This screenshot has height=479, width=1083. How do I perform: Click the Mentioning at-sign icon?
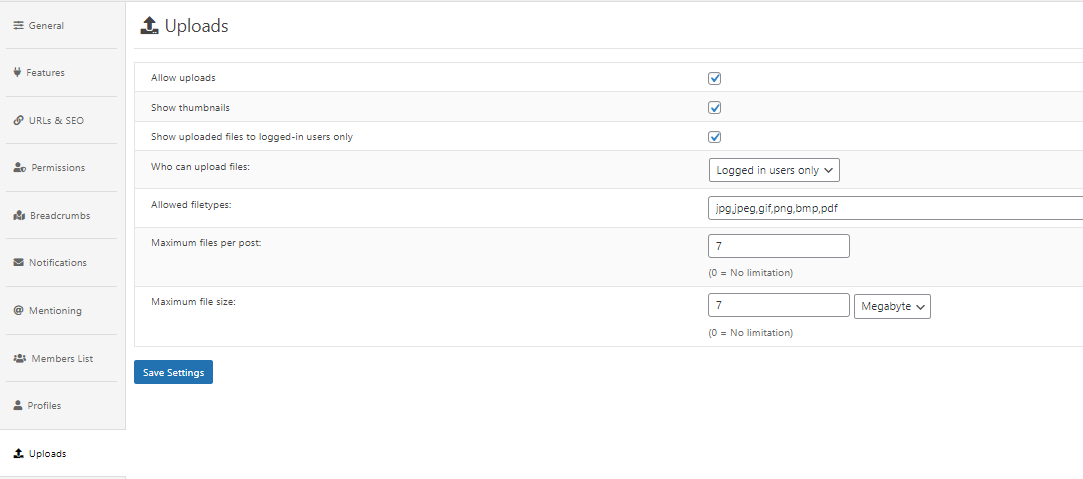(19, 310)
